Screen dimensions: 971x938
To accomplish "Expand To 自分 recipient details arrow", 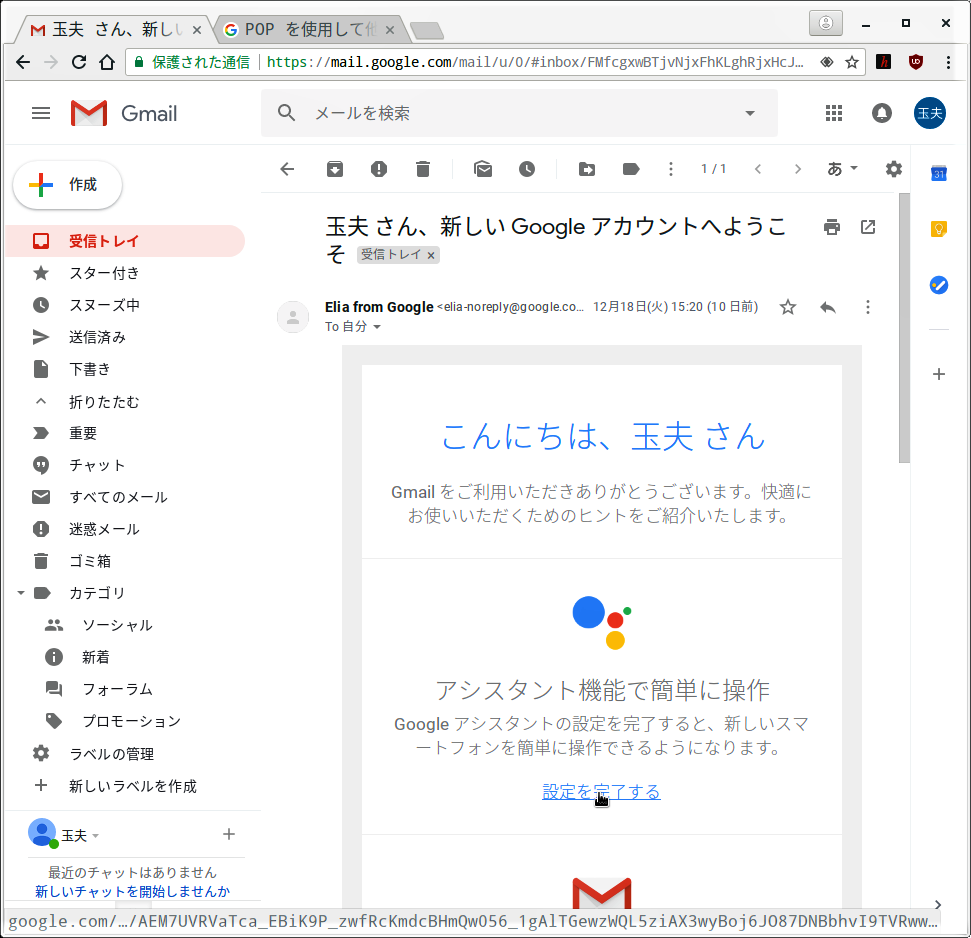I will [x=377, y=327].
